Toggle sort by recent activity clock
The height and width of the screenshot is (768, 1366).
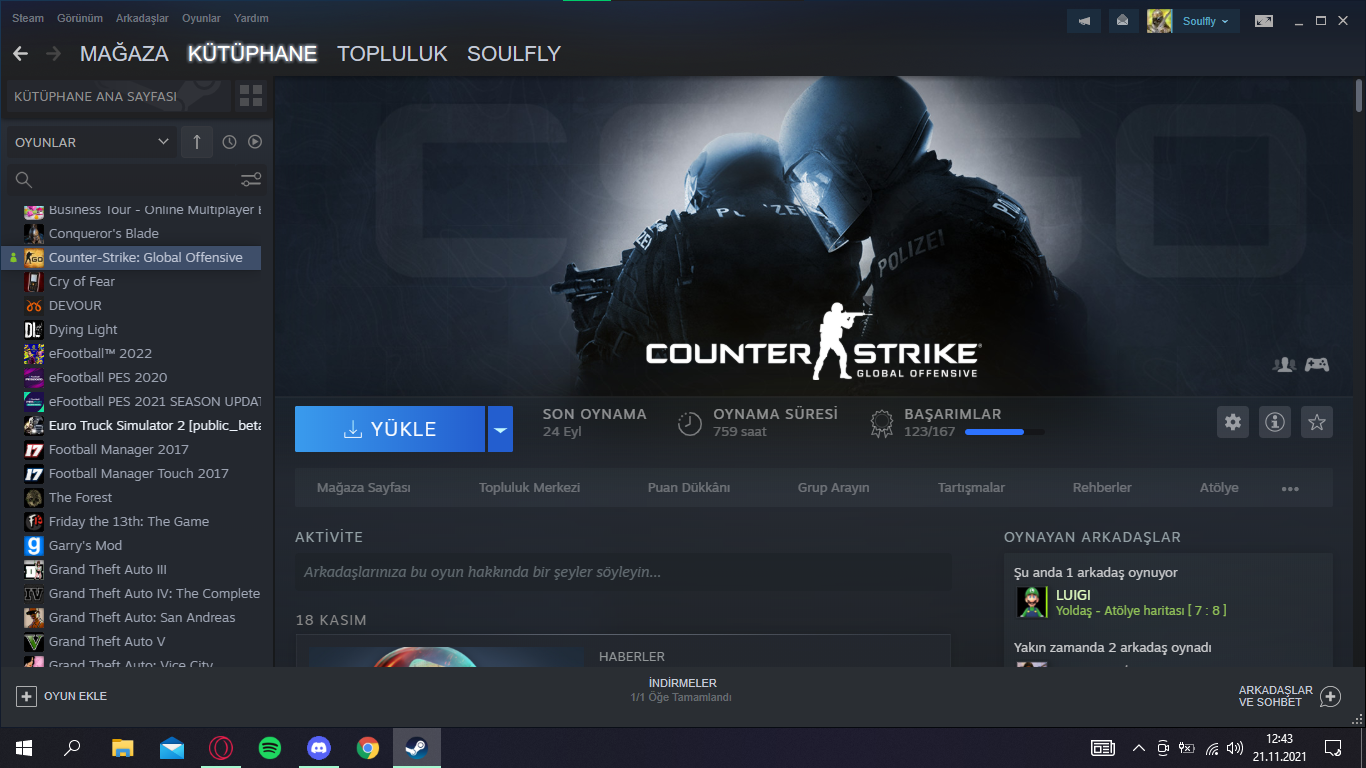(229, 142)
